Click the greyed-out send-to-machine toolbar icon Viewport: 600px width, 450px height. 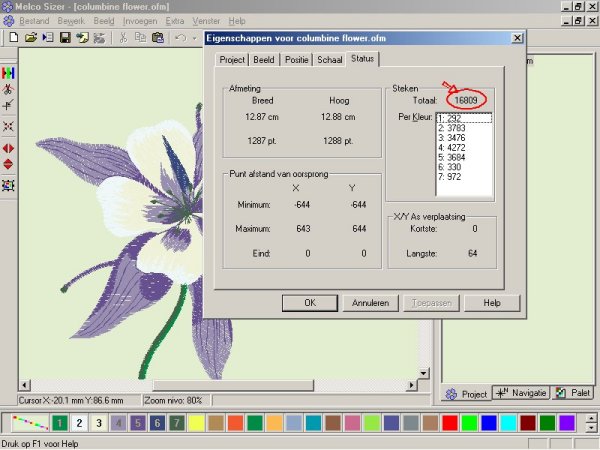point(99,38)
